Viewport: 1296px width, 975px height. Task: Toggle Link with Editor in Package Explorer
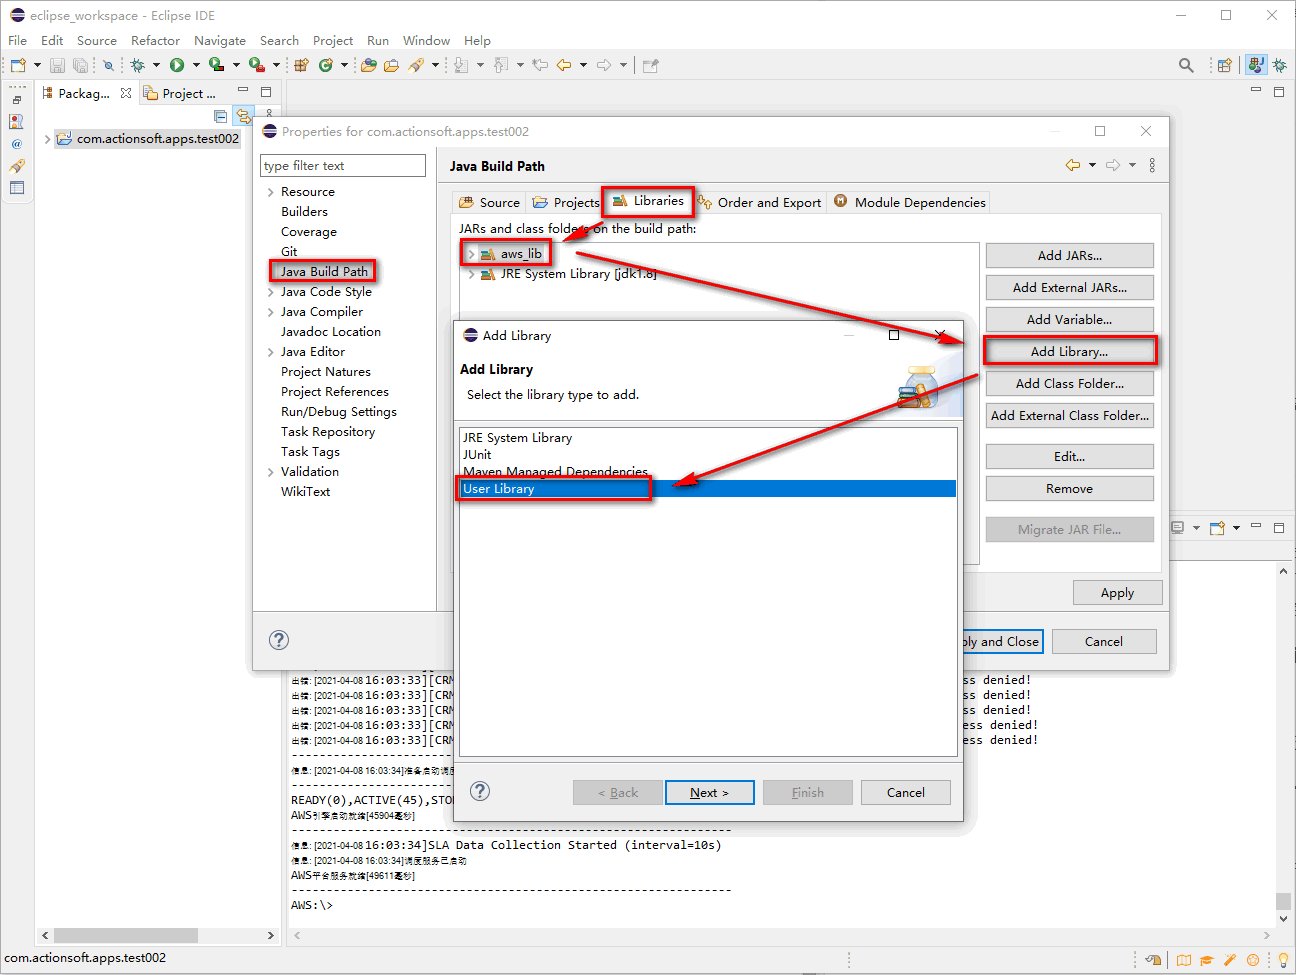243,116
